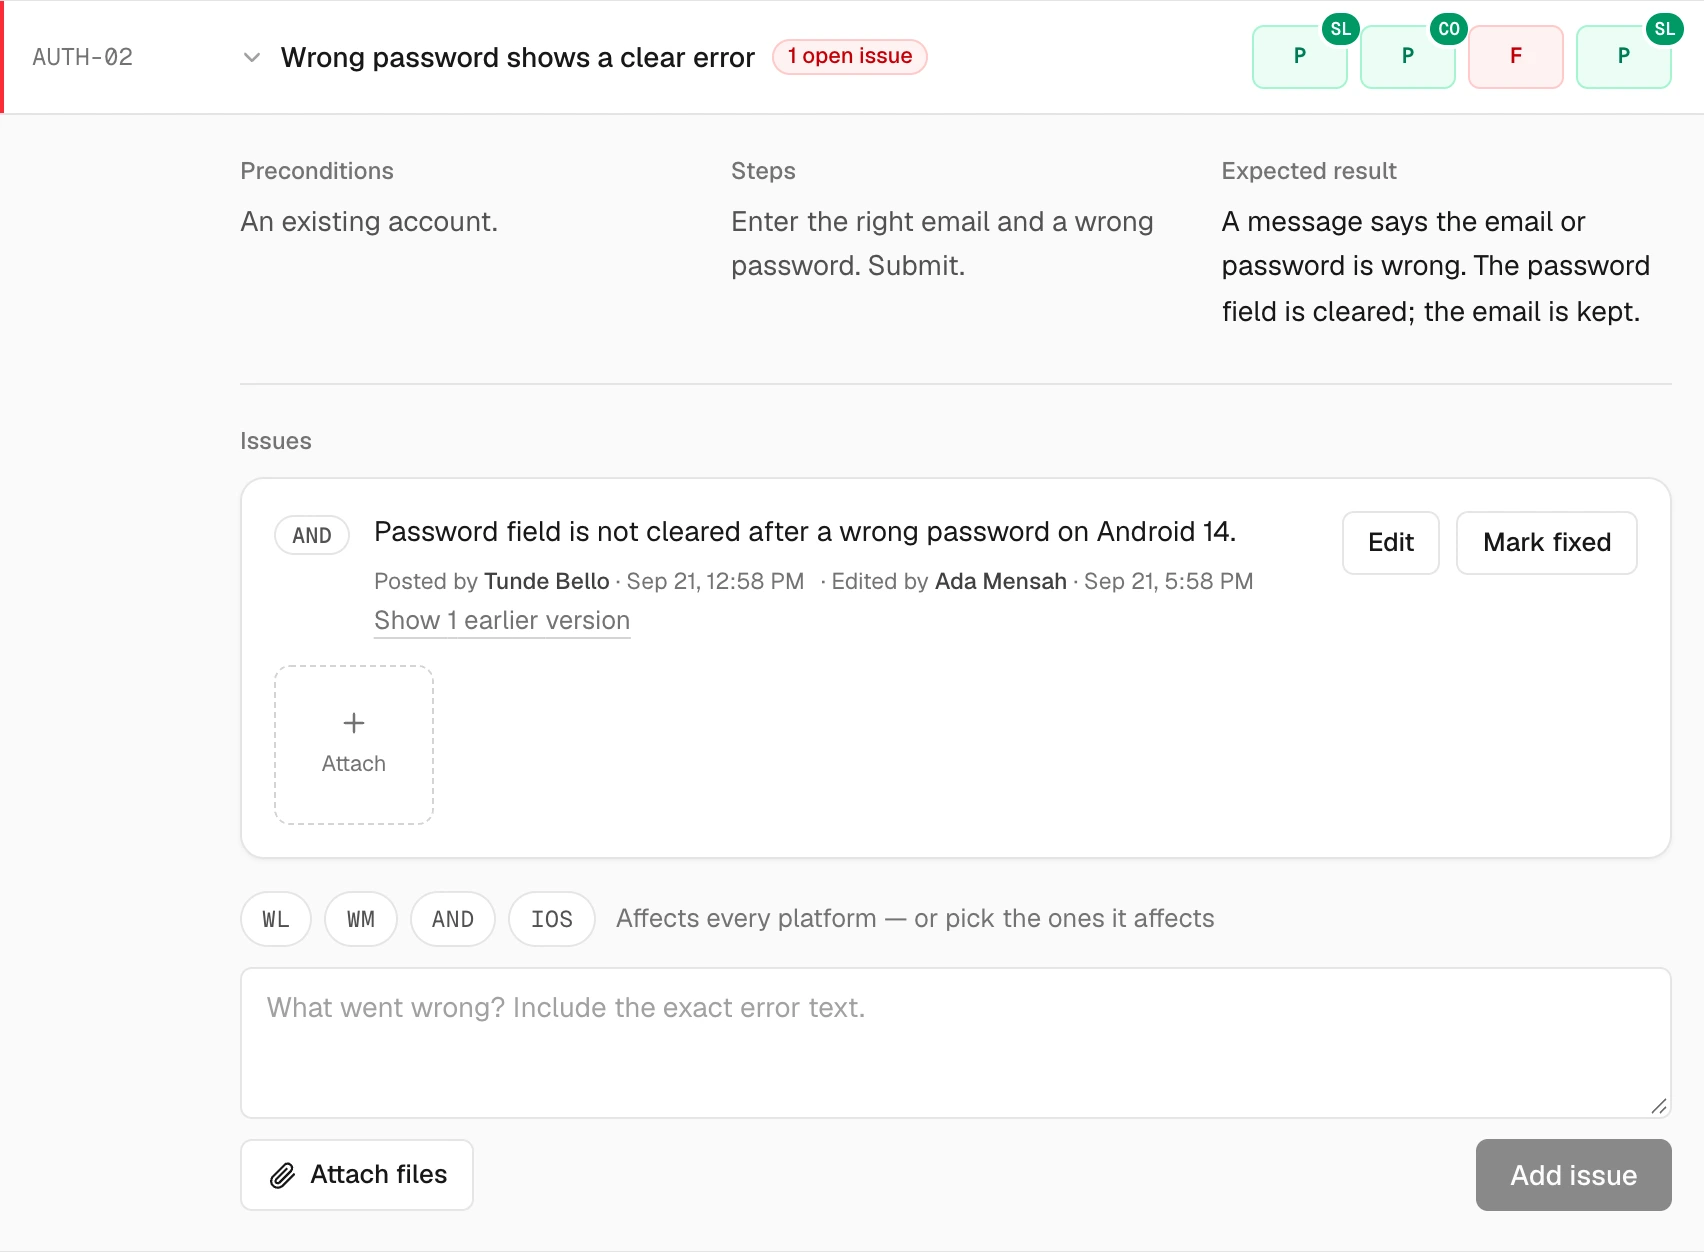Click the dashed Attach box in the issue
The width and height of the screenshot is (1704, 1252).
click(x=354, y=745)
